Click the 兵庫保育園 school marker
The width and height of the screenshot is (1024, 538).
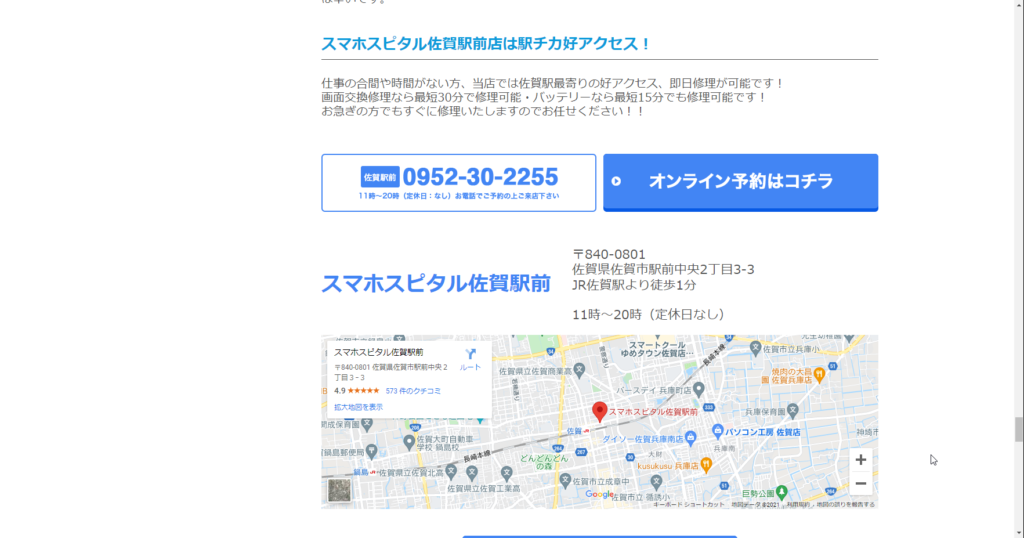coord(793,411)
